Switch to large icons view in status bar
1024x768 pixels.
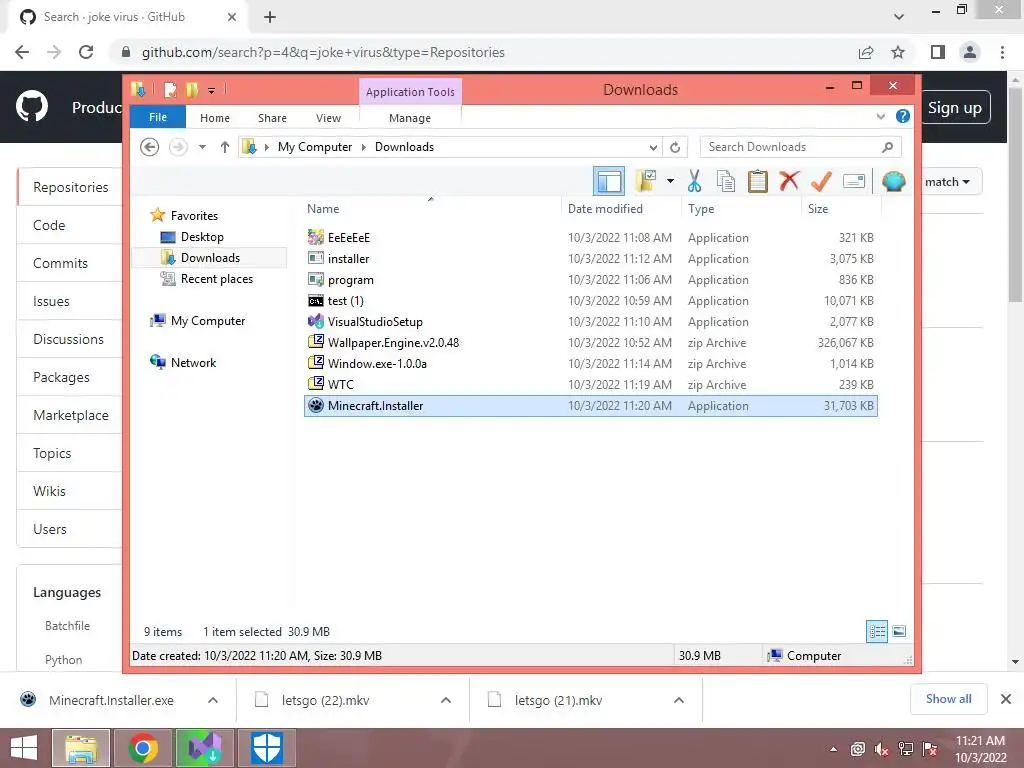click(899, 631)
